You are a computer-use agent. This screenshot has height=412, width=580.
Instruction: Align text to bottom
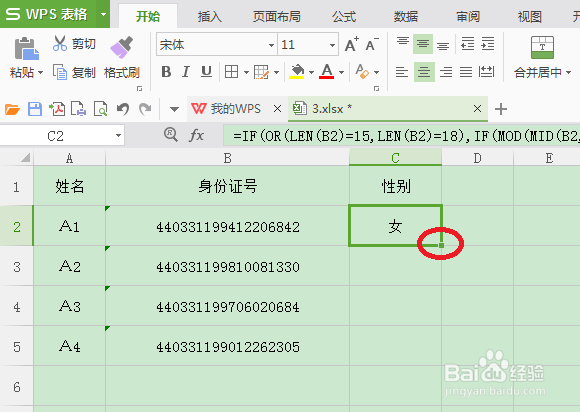(443, 45)
